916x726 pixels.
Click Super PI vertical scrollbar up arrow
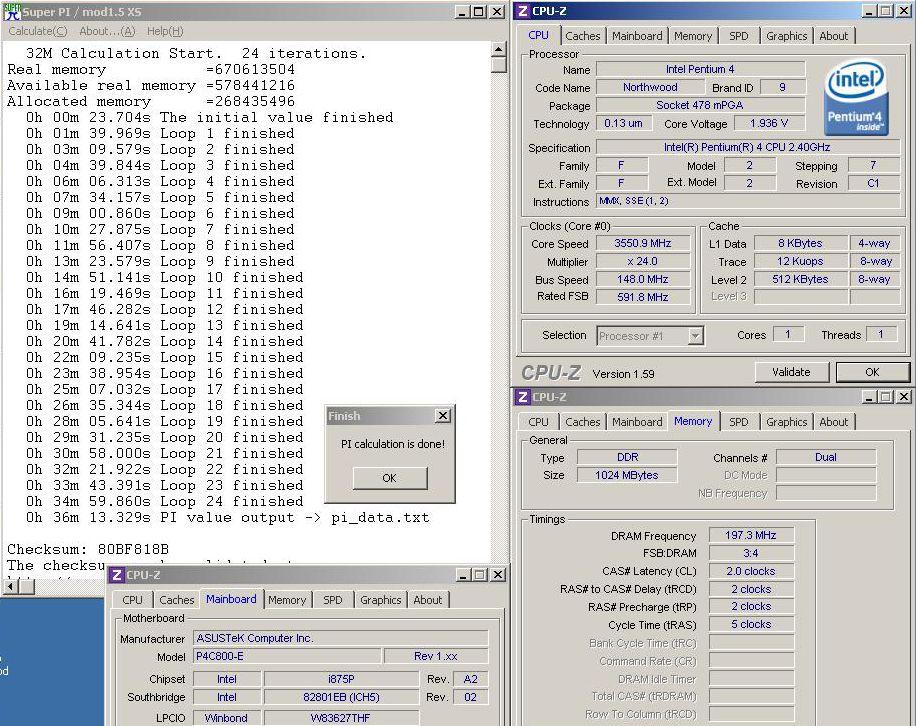pos(498,49)
